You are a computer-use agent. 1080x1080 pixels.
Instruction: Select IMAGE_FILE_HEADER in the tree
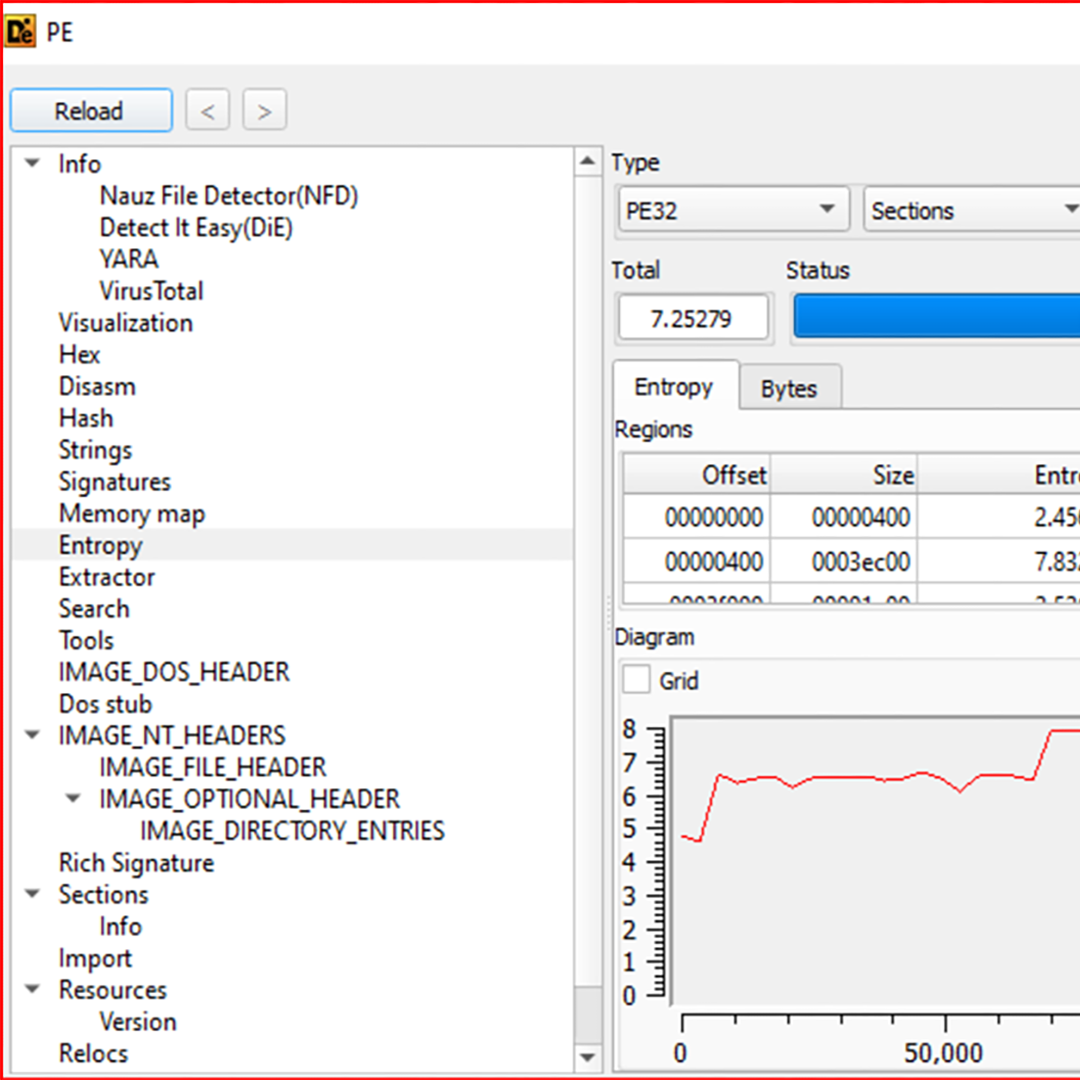213,767
